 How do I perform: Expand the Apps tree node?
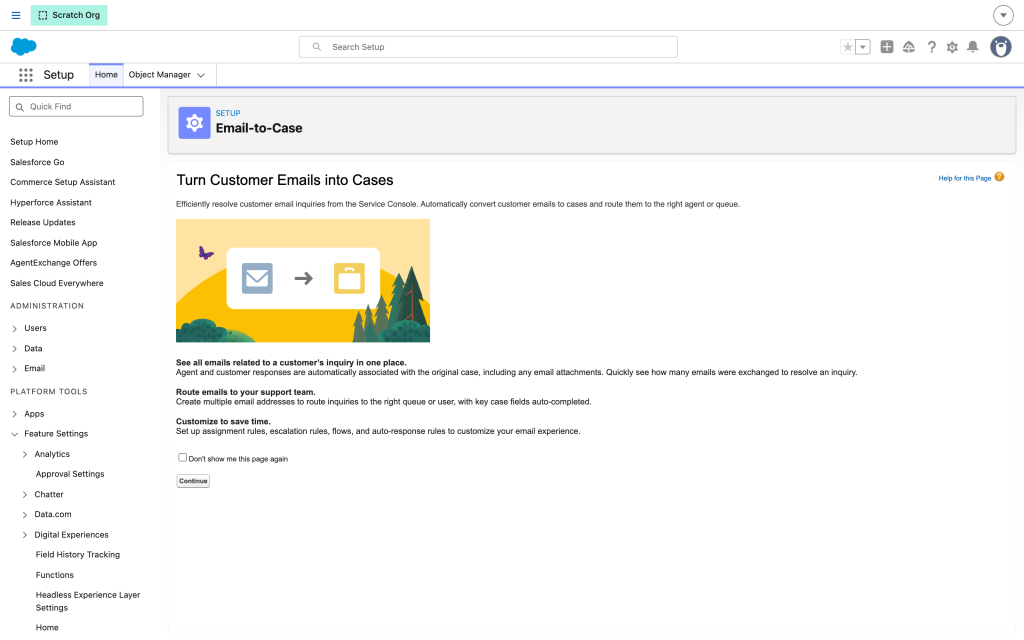[14, 414]
